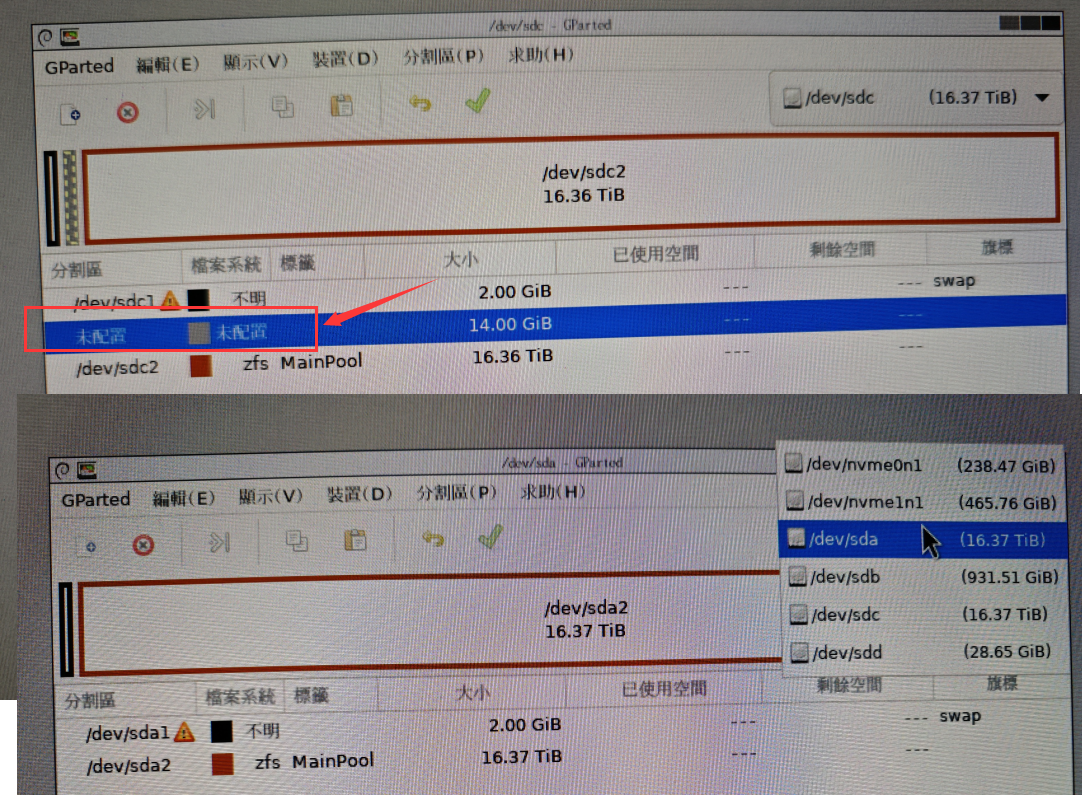This screenshot has height=795, width=1082.
Task: Select /dev/sda2 block in disk graphic
Action: (431, 621)
